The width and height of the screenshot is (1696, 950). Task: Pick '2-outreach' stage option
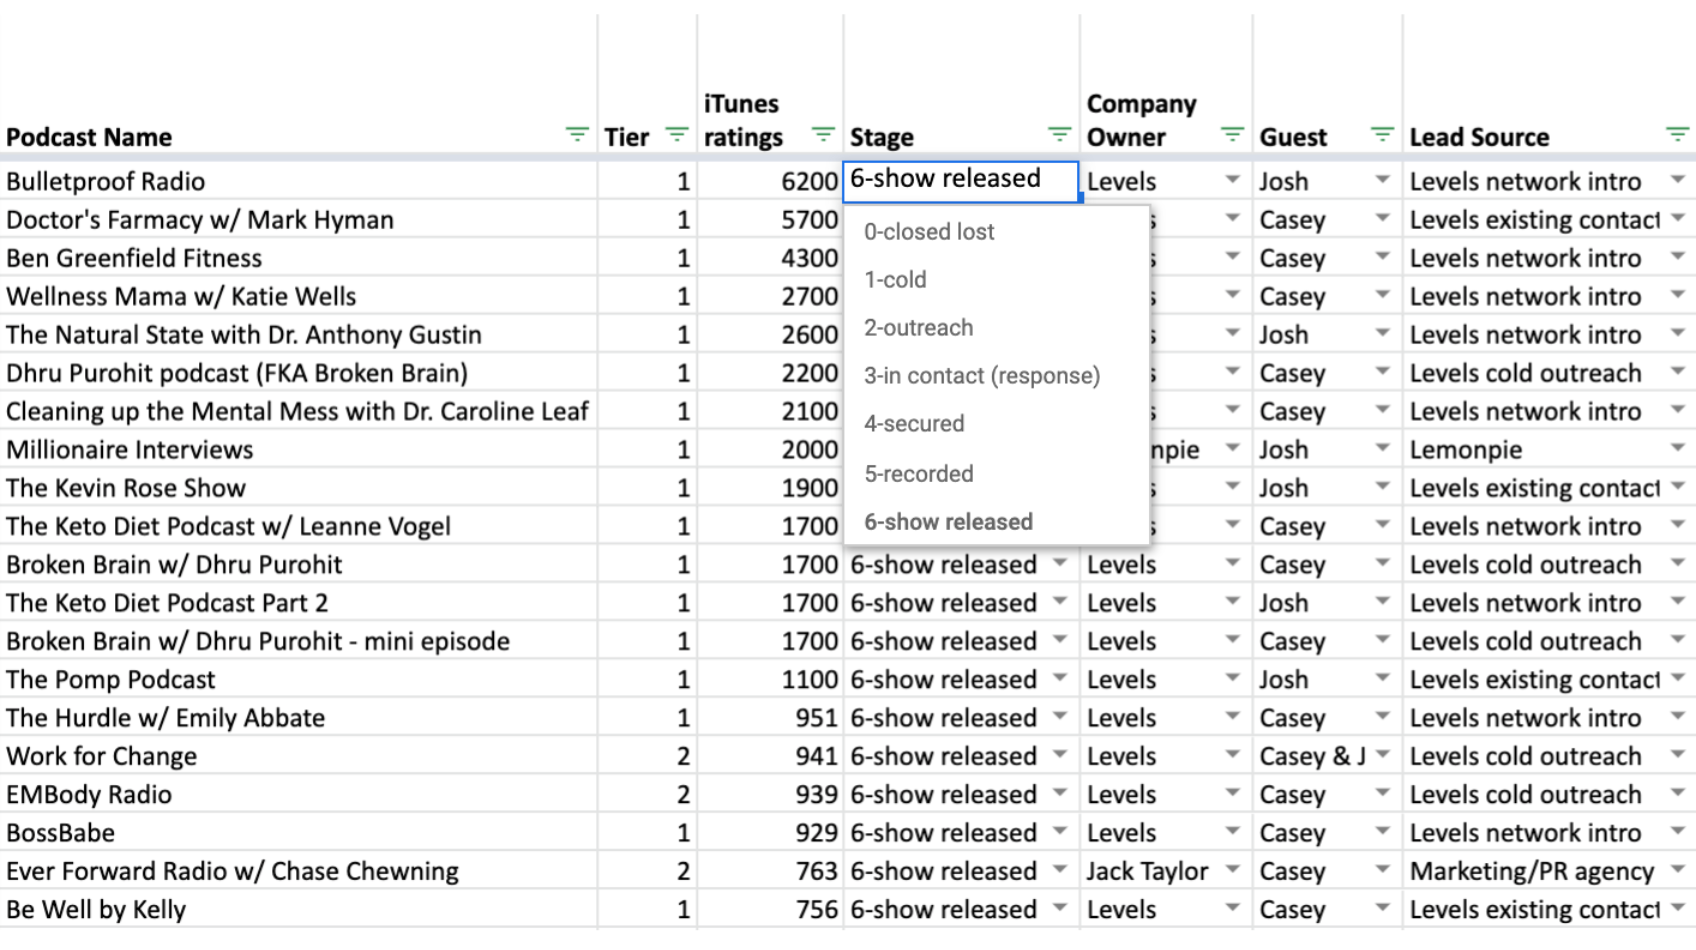(918, 328)
